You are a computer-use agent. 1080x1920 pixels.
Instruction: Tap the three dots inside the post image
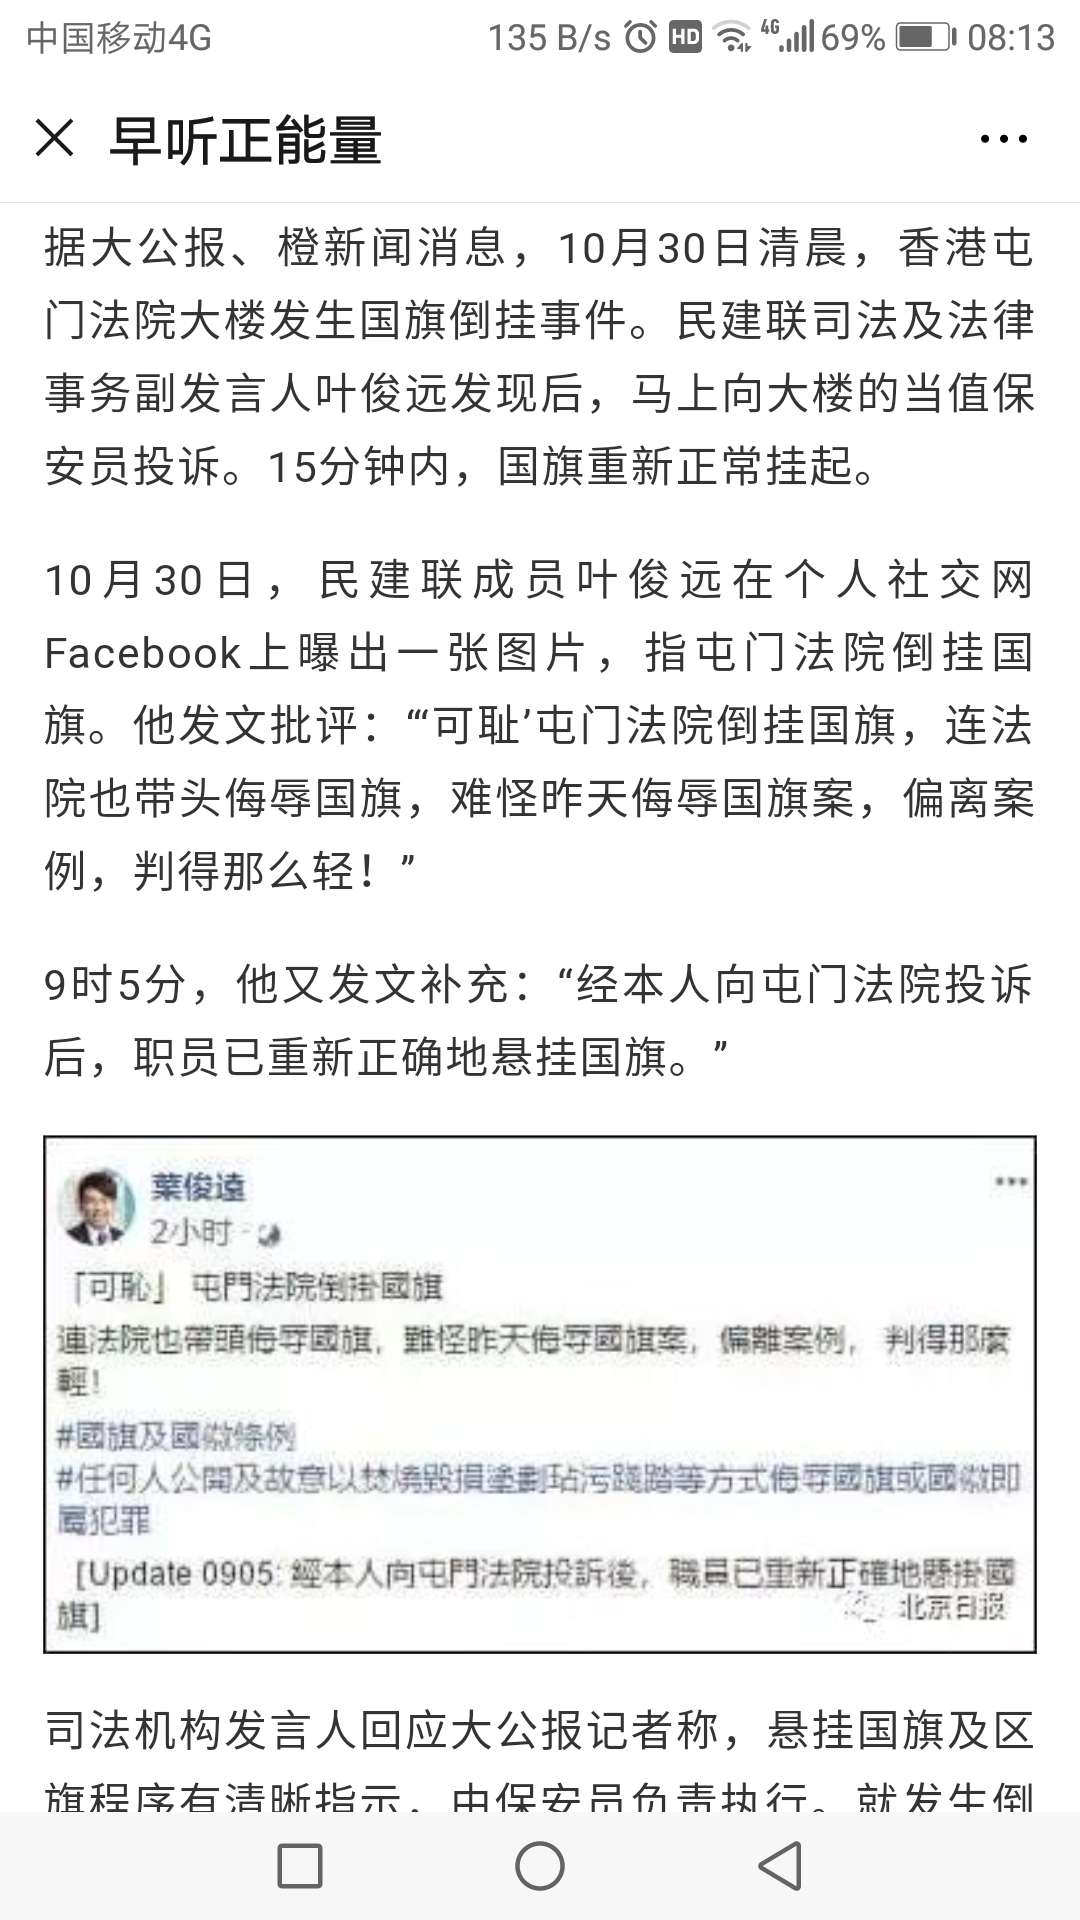click(1010, 1182)
